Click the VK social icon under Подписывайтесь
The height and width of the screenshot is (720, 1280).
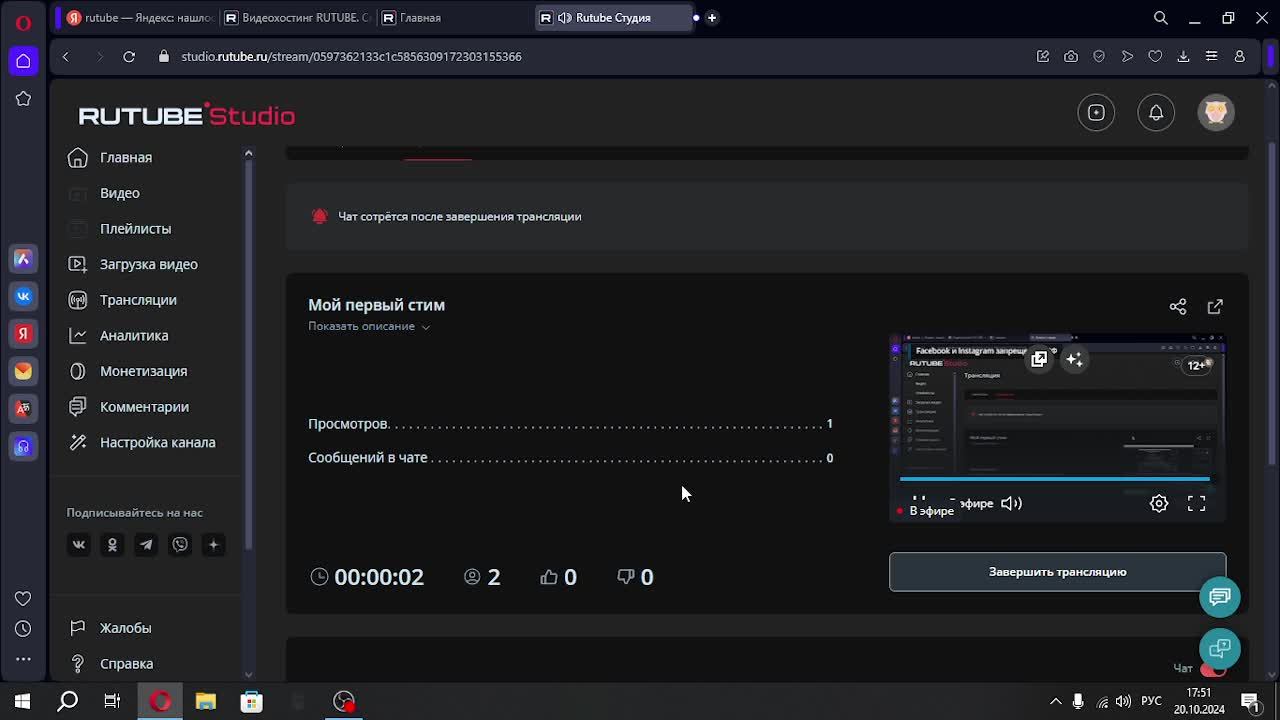coord(79,545)
